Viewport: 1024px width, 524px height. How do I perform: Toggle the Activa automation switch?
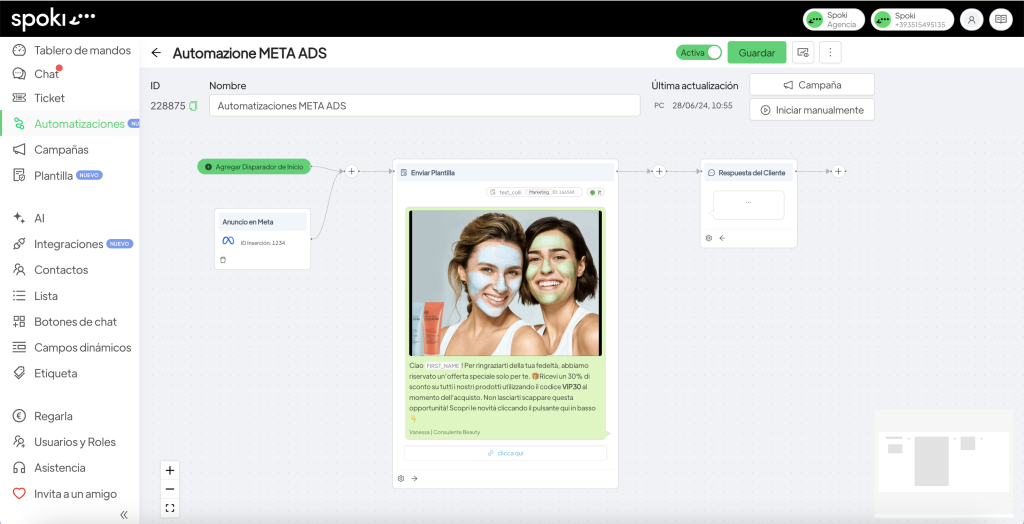coord(699,52)
